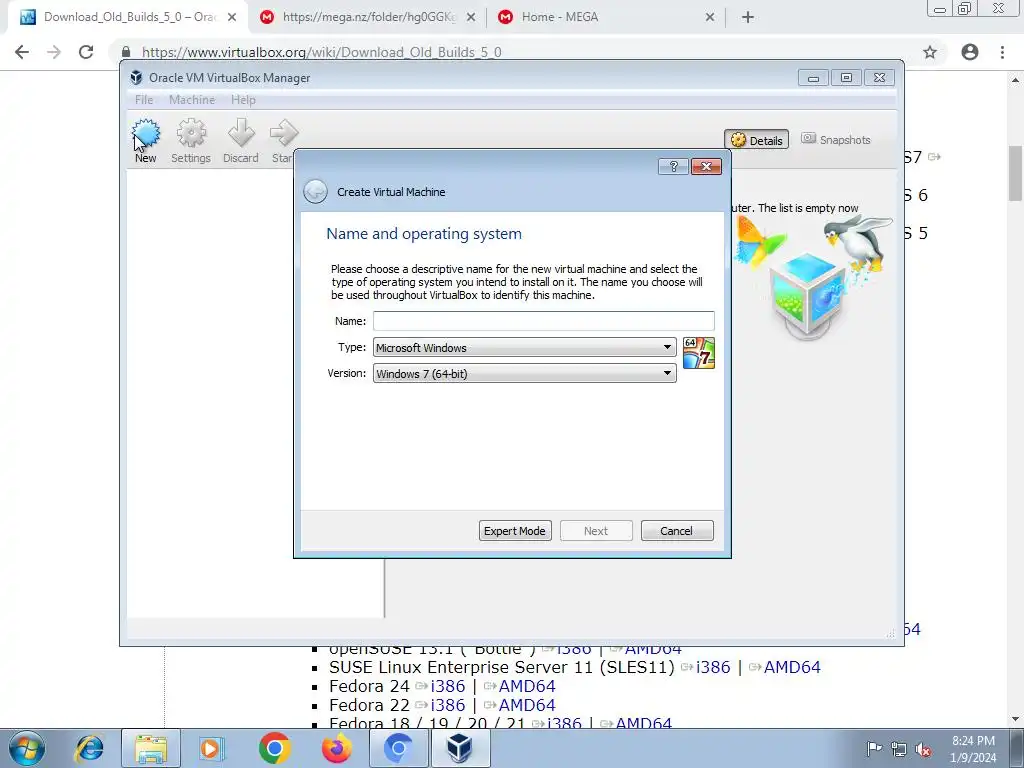Click the page scrollbar up arrow
The width and height of the screenshot is (1024, 768).
click(1015, 80)
